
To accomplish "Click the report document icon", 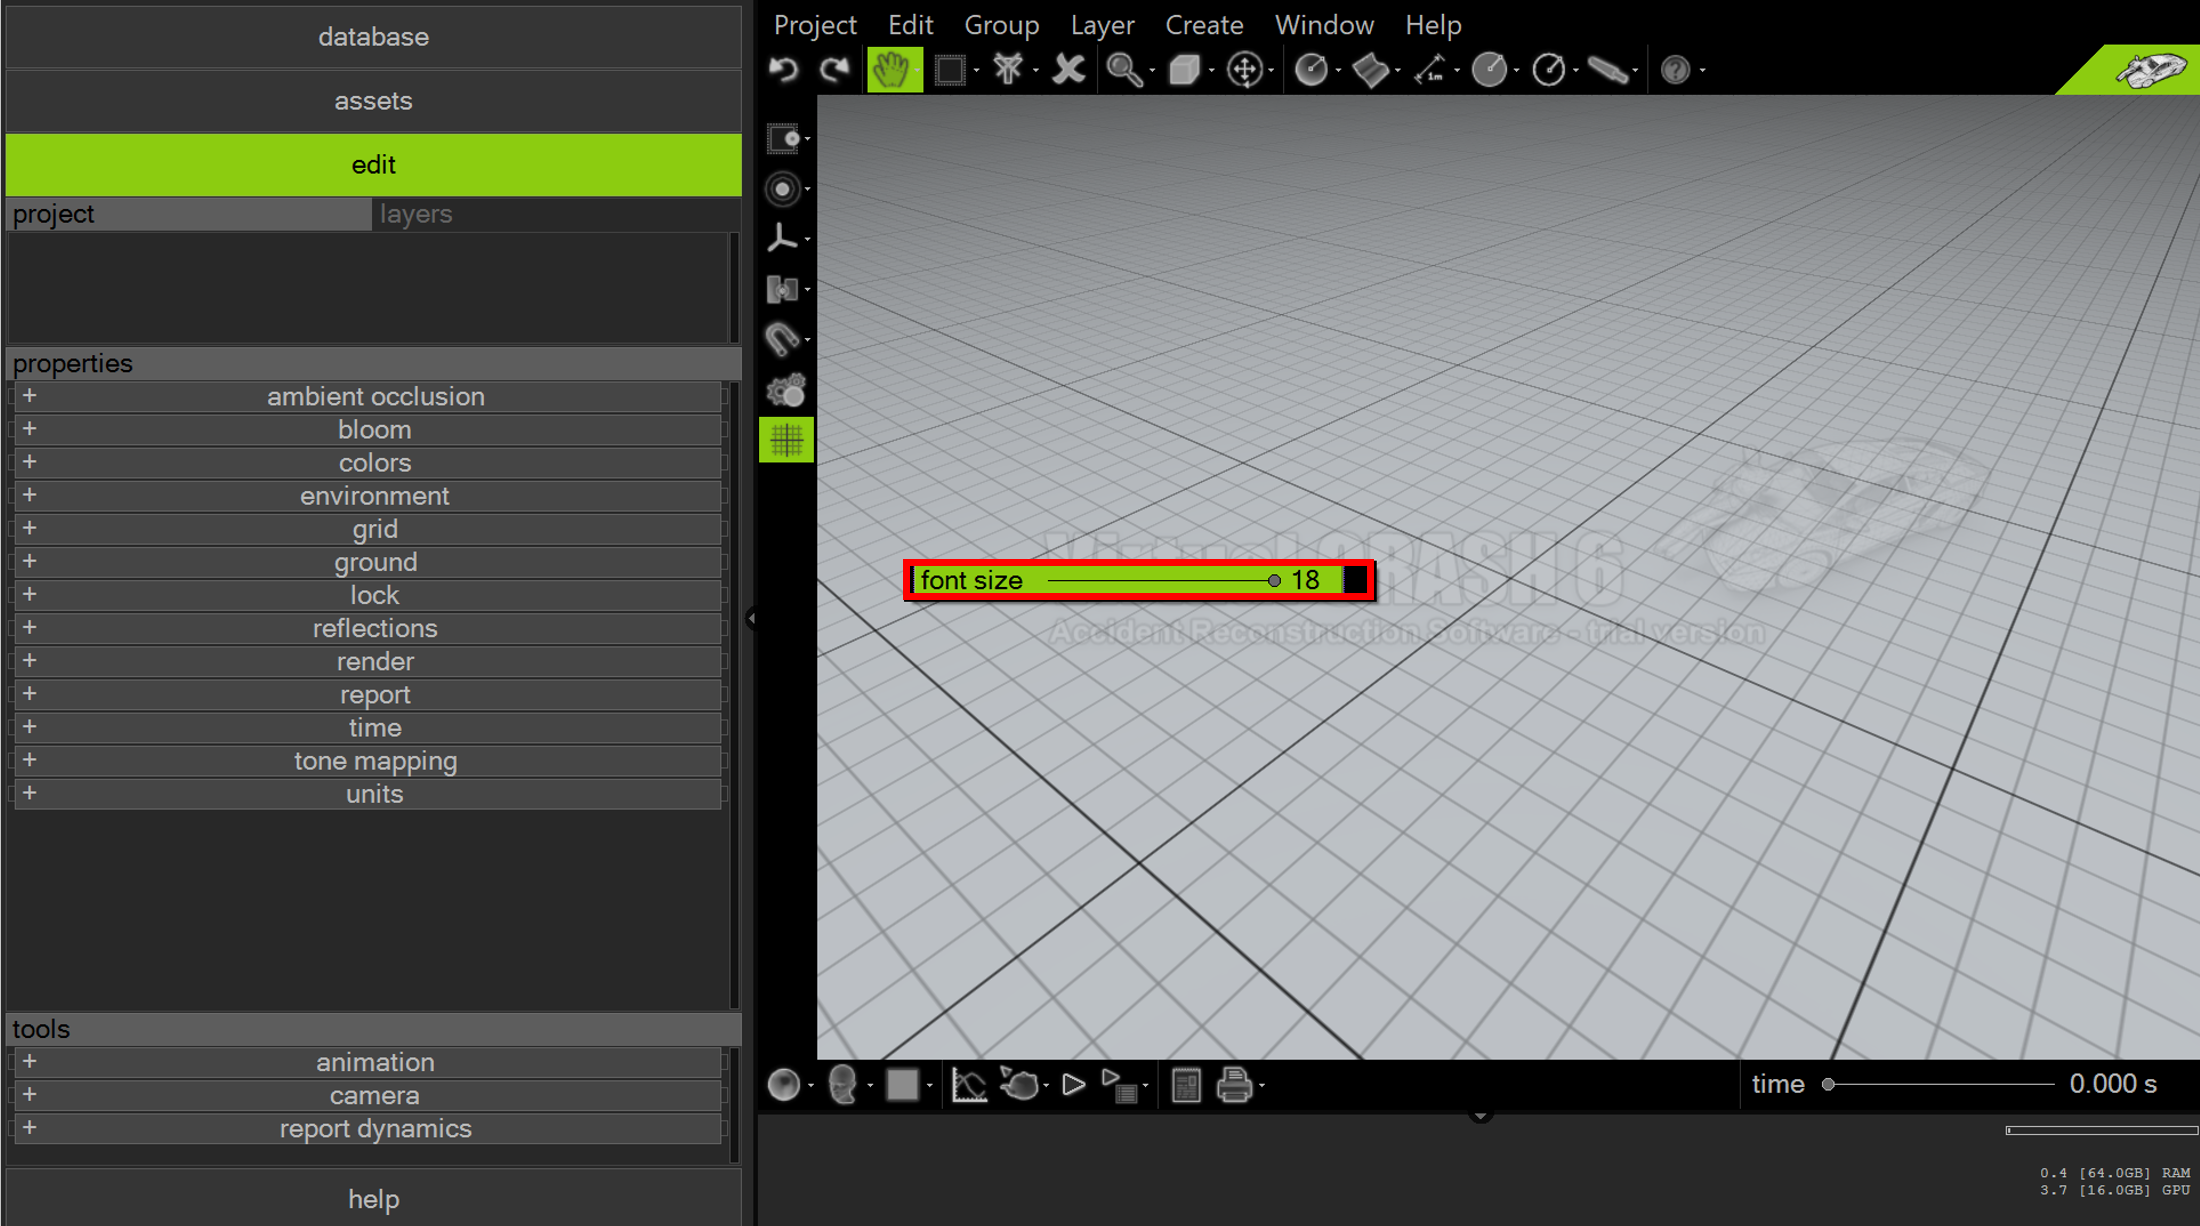I will point(1186,1085).
